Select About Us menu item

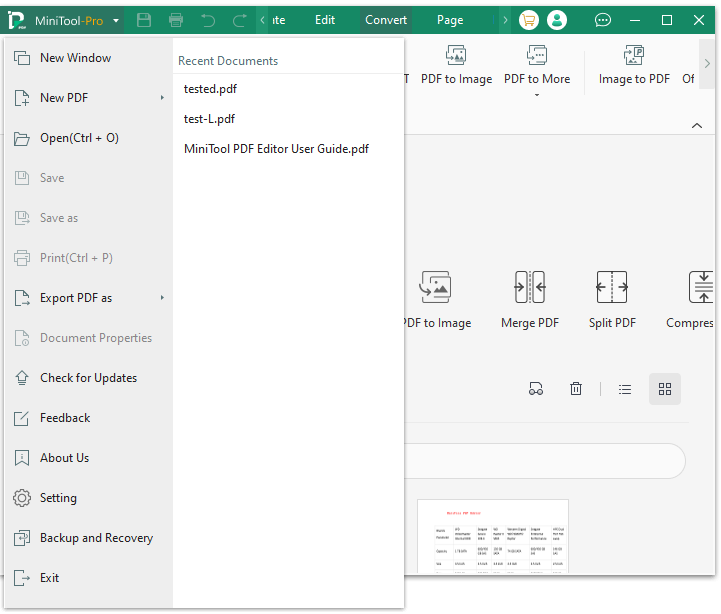[88, 458]
